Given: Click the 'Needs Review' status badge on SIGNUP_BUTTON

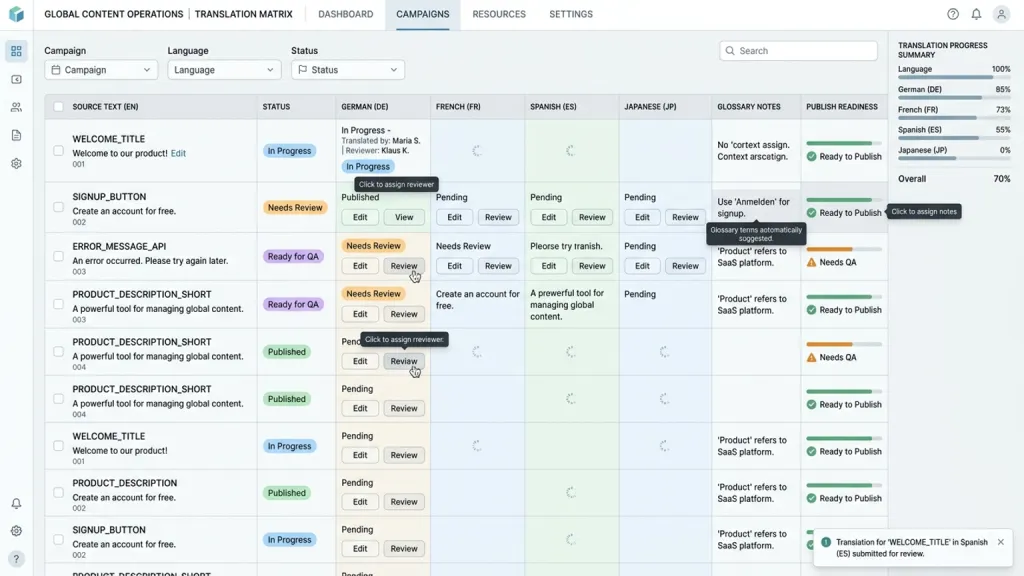Looking at the screenshot, I should (x=295, y=208).
